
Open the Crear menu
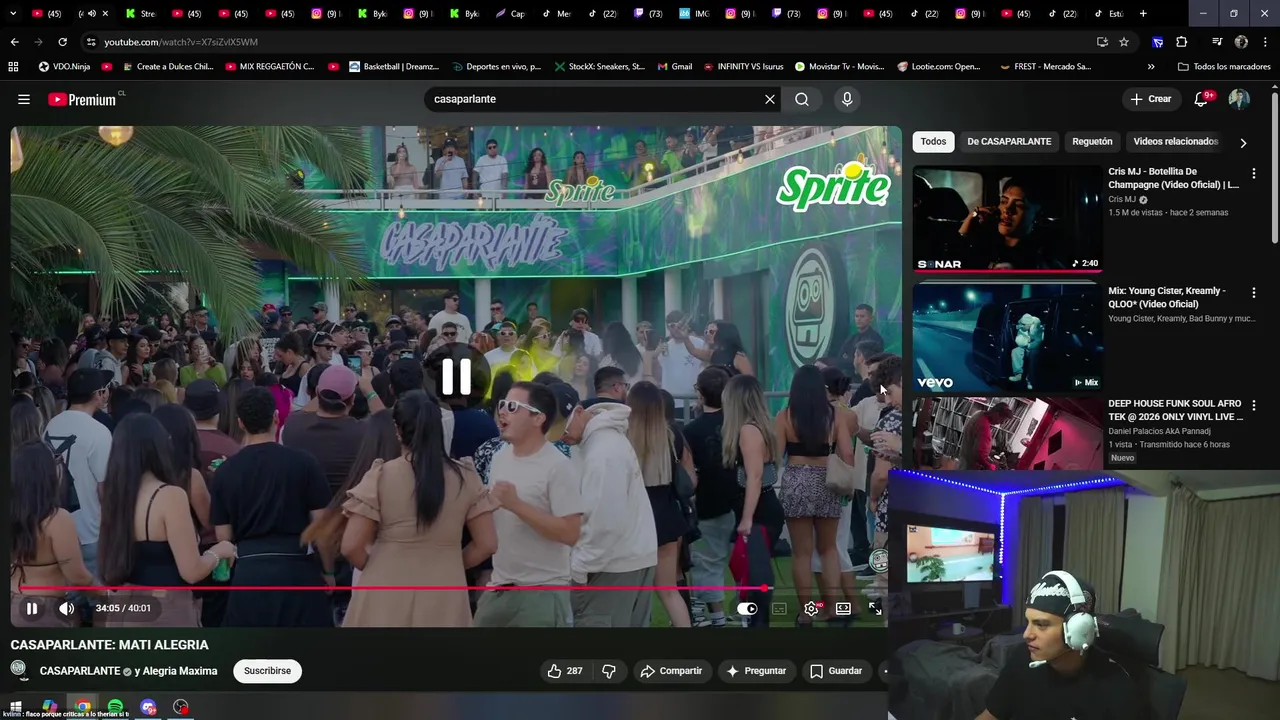click(1151, 99)
